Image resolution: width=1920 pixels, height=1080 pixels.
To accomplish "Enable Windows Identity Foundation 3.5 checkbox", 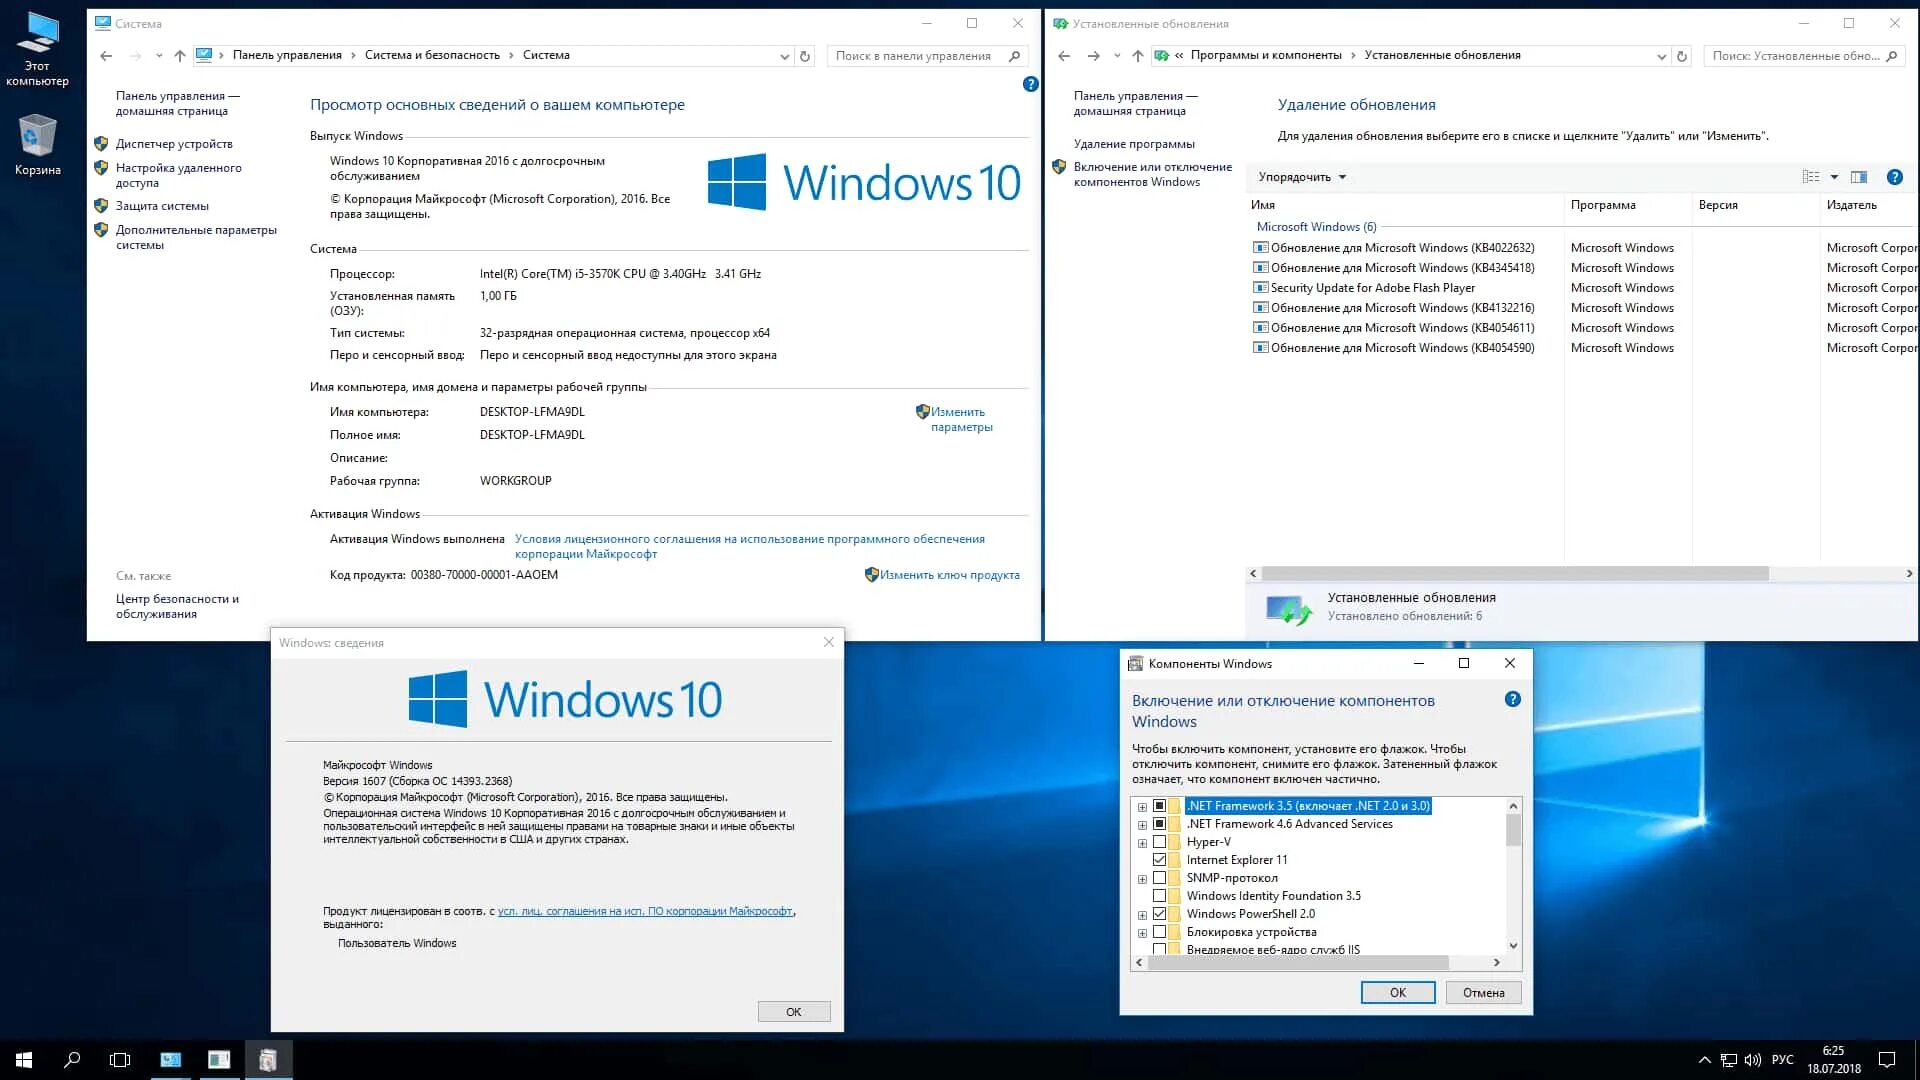I will (1159, 896).
